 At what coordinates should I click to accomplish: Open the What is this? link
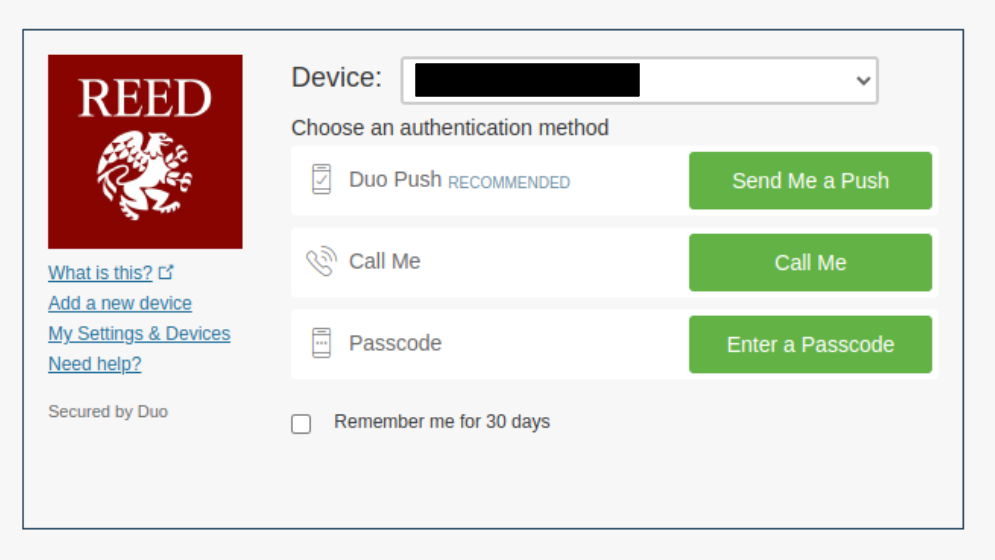pos(100,273)
